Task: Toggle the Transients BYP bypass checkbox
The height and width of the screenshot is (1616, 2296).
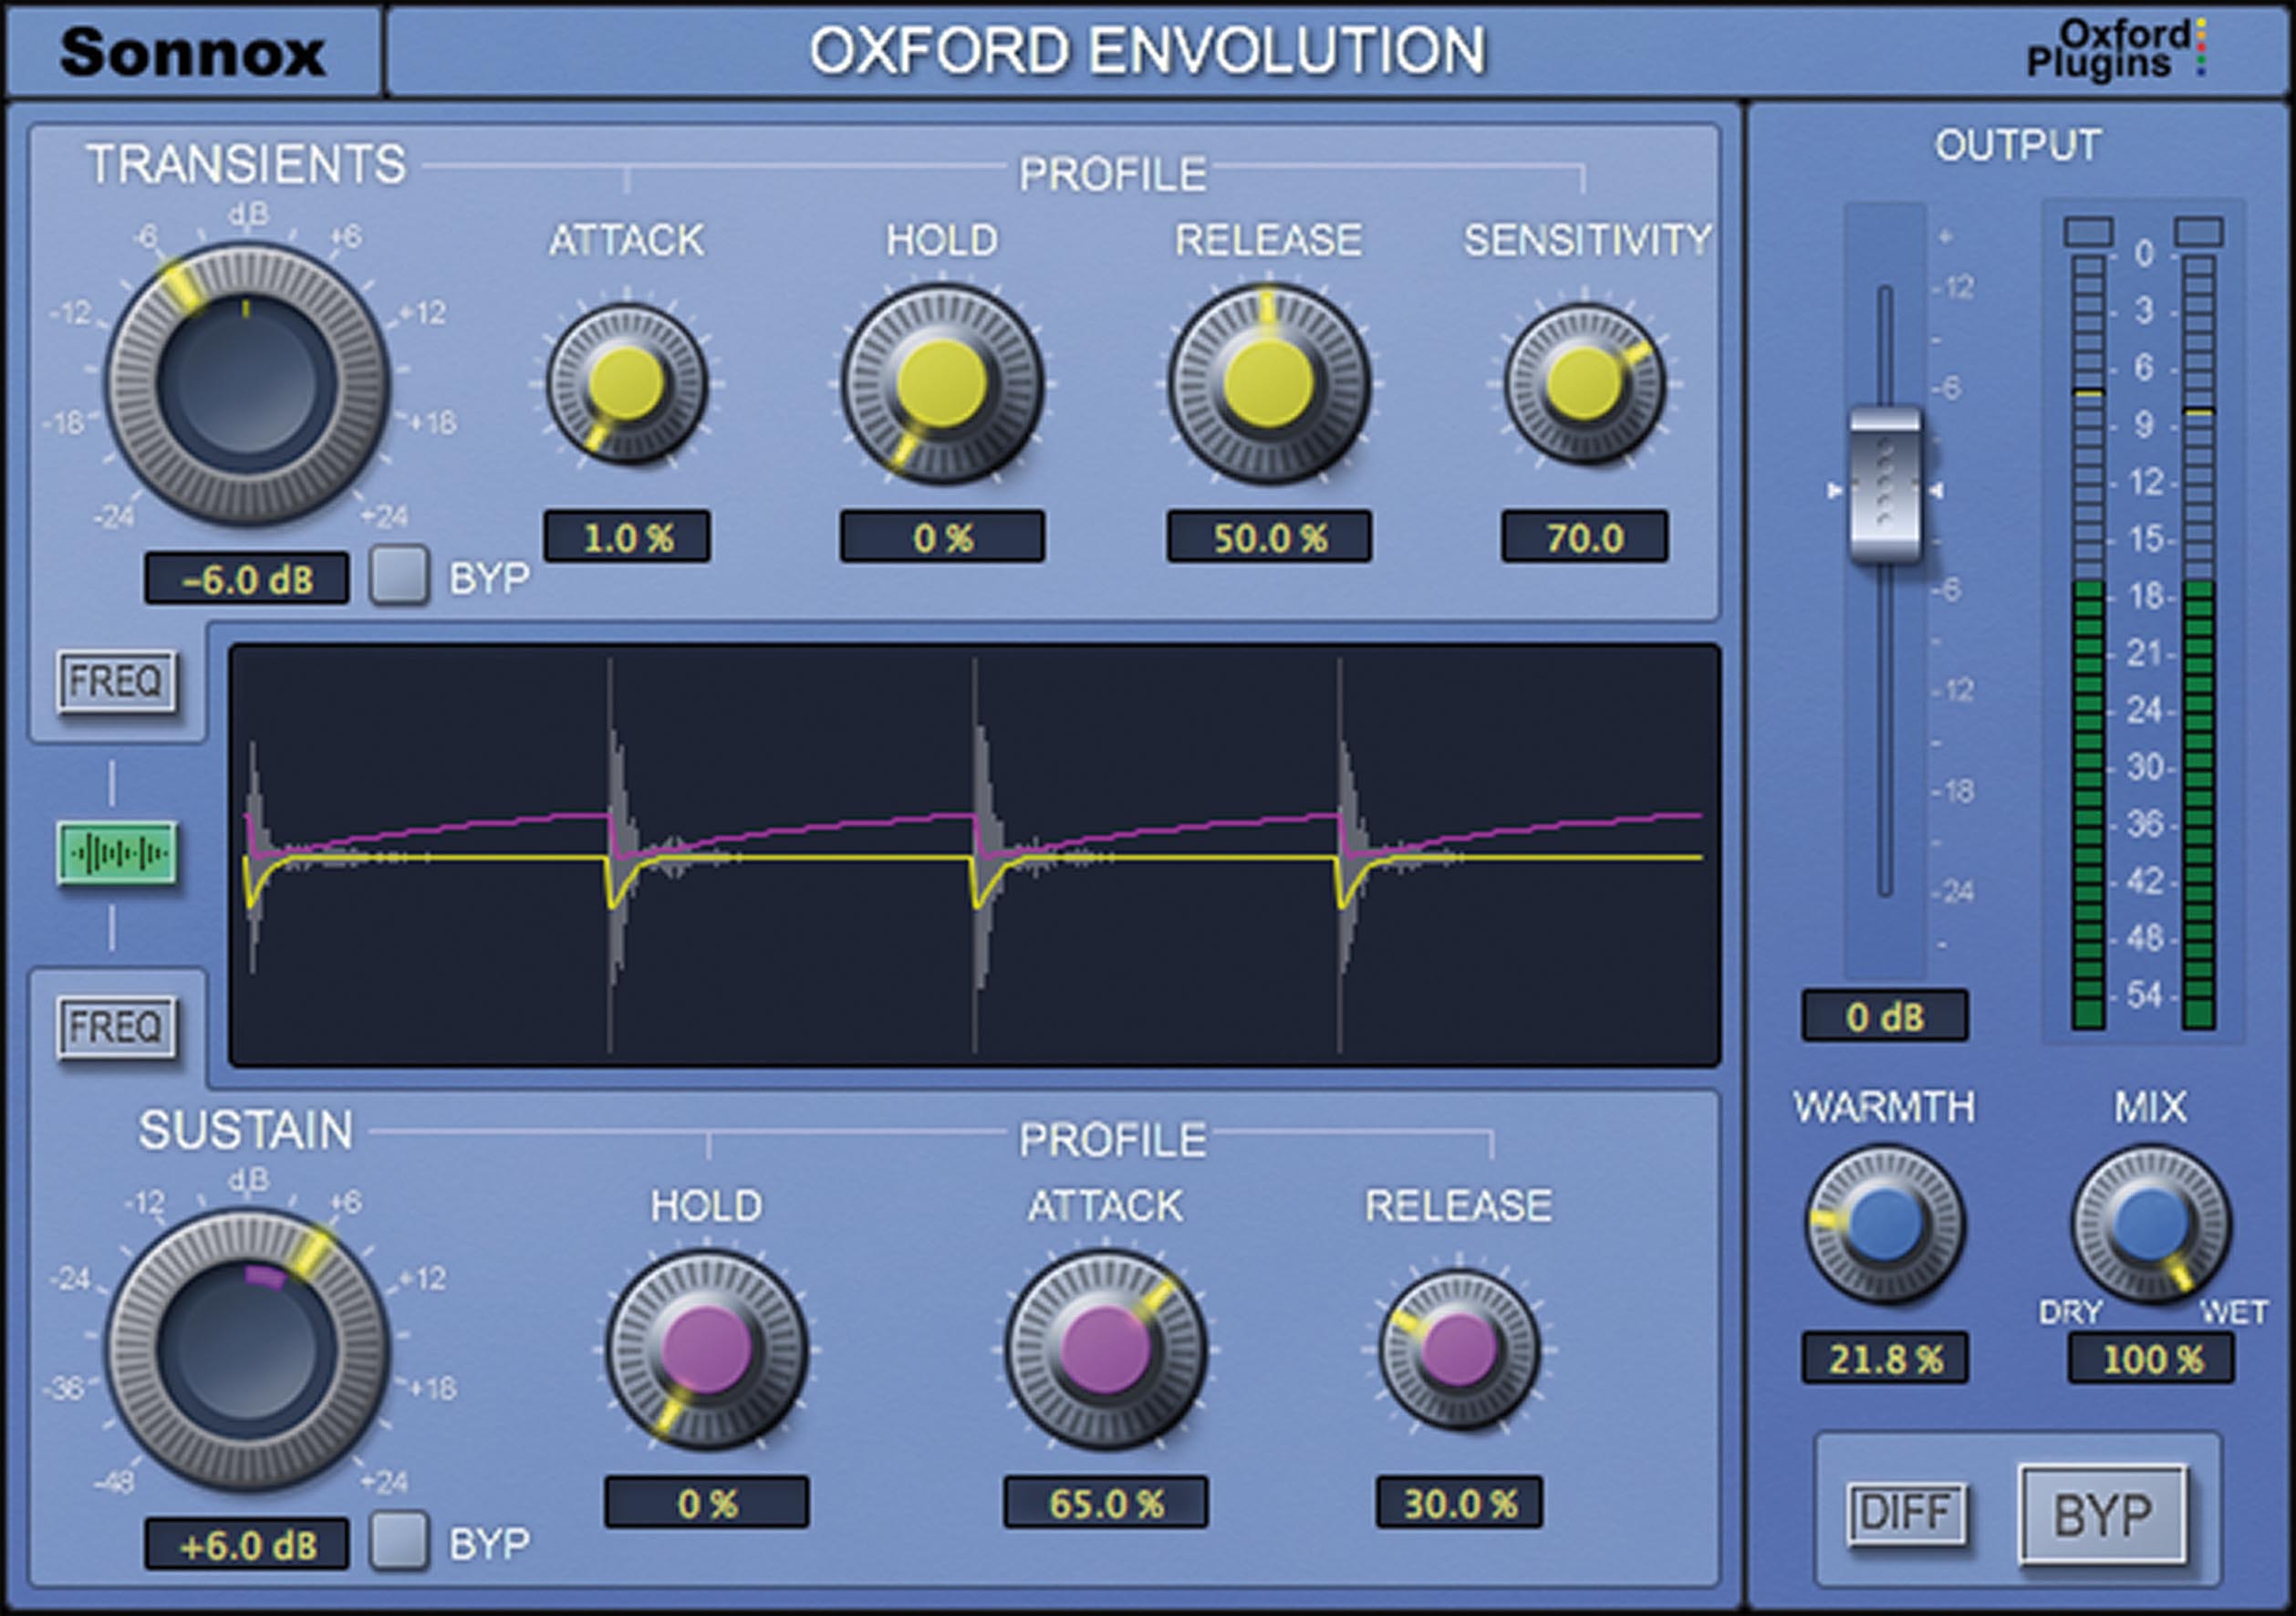Action: 399,575
